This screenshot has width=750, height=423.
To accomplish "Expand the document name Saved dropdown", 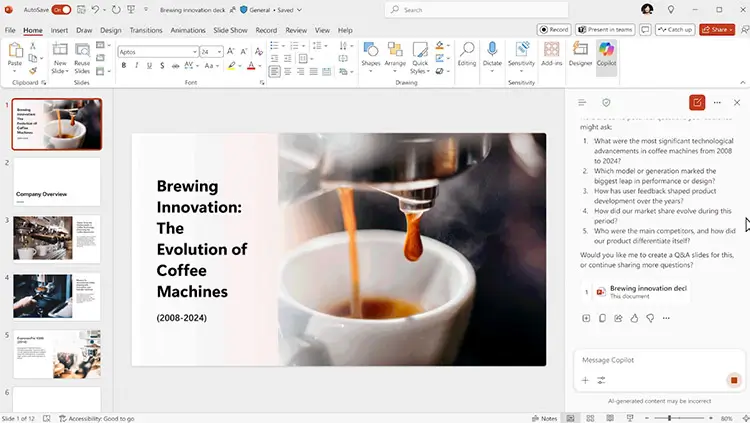I will 299,10.
